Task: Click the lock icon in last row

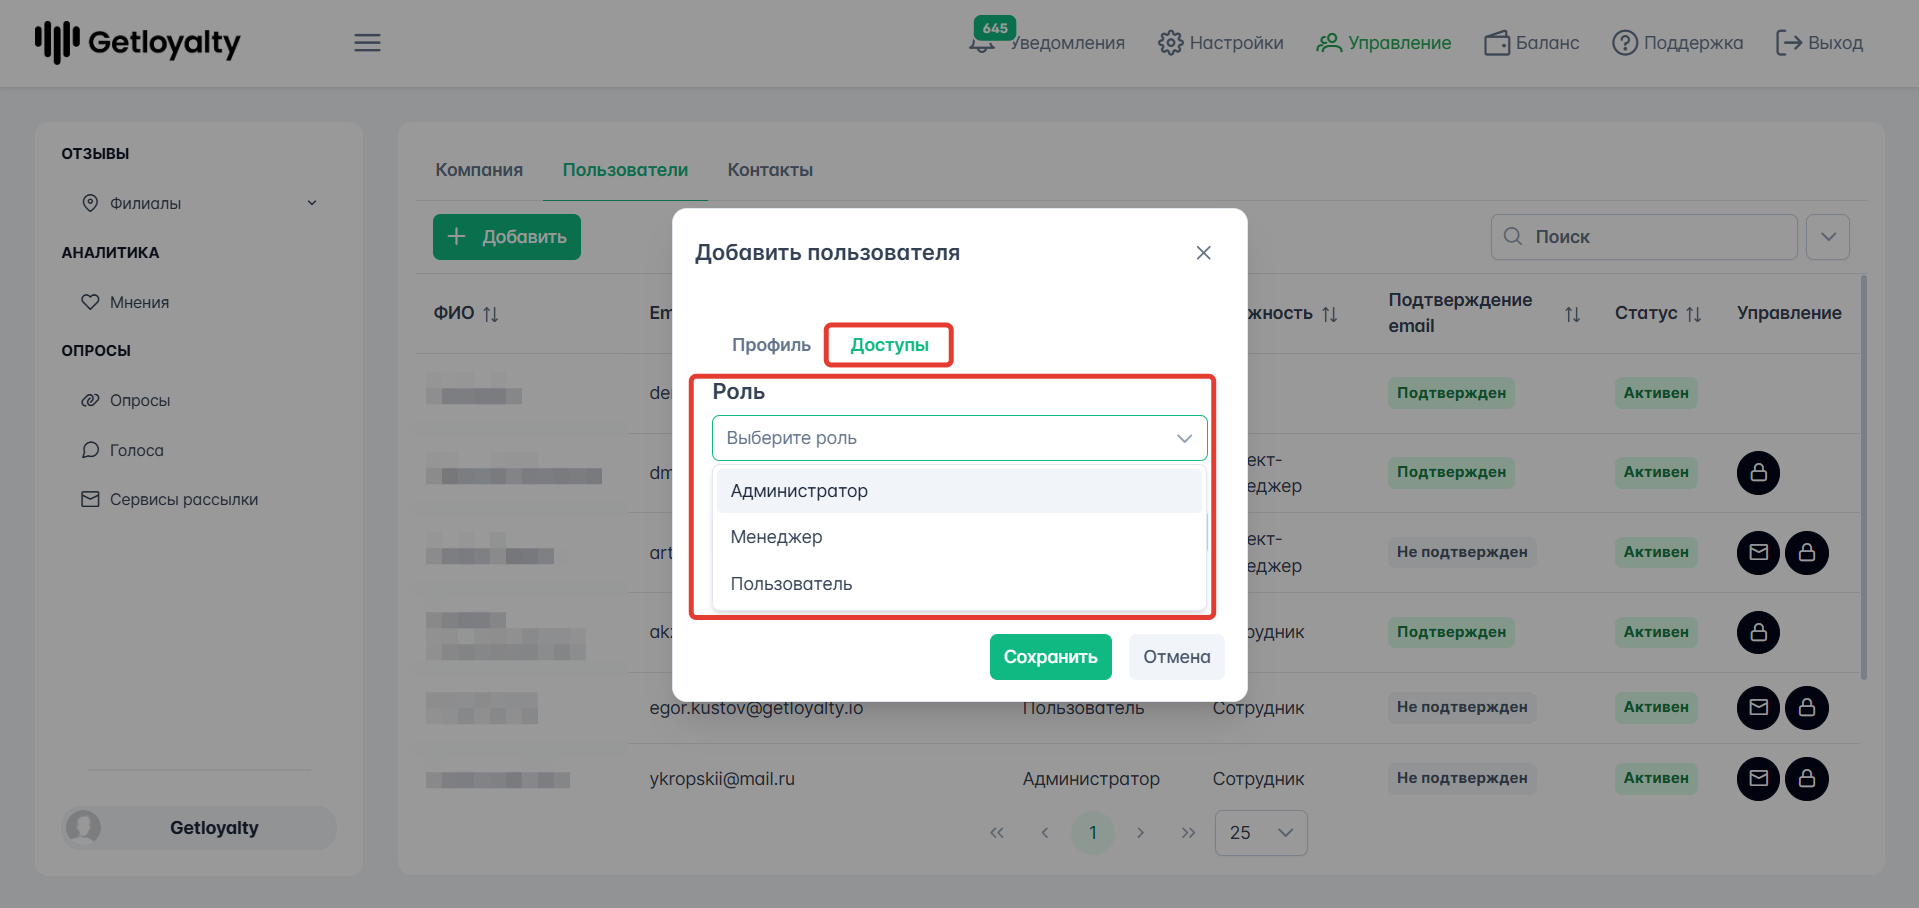Action: coord(1806,779)
